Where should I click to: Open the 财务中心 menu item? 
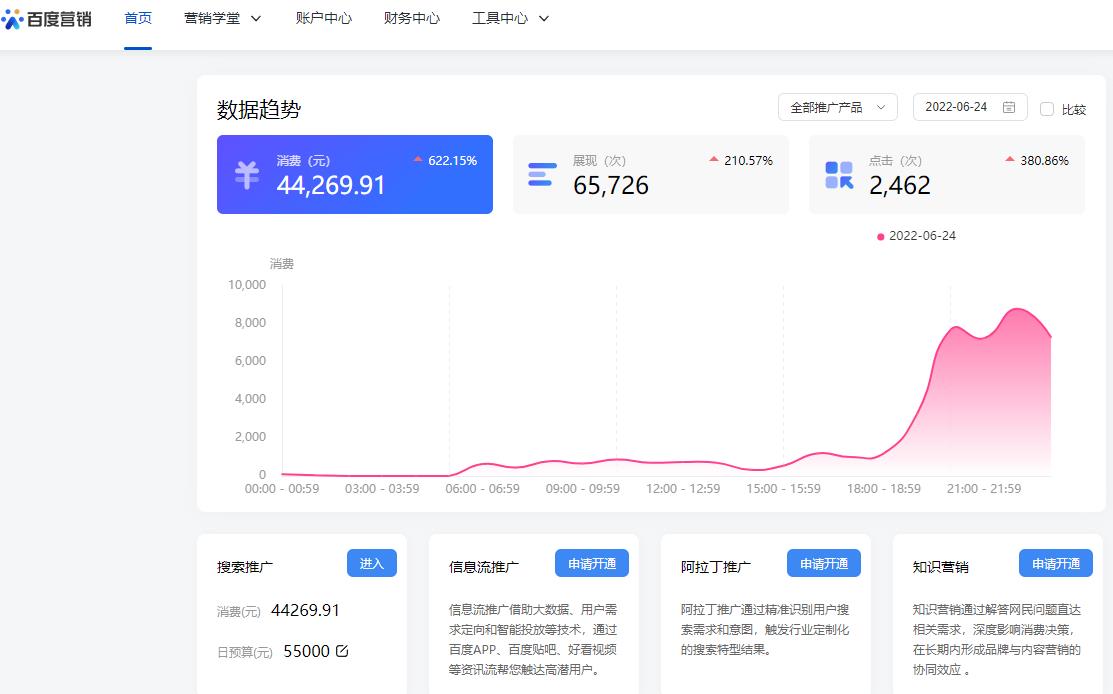click(411, 17)
